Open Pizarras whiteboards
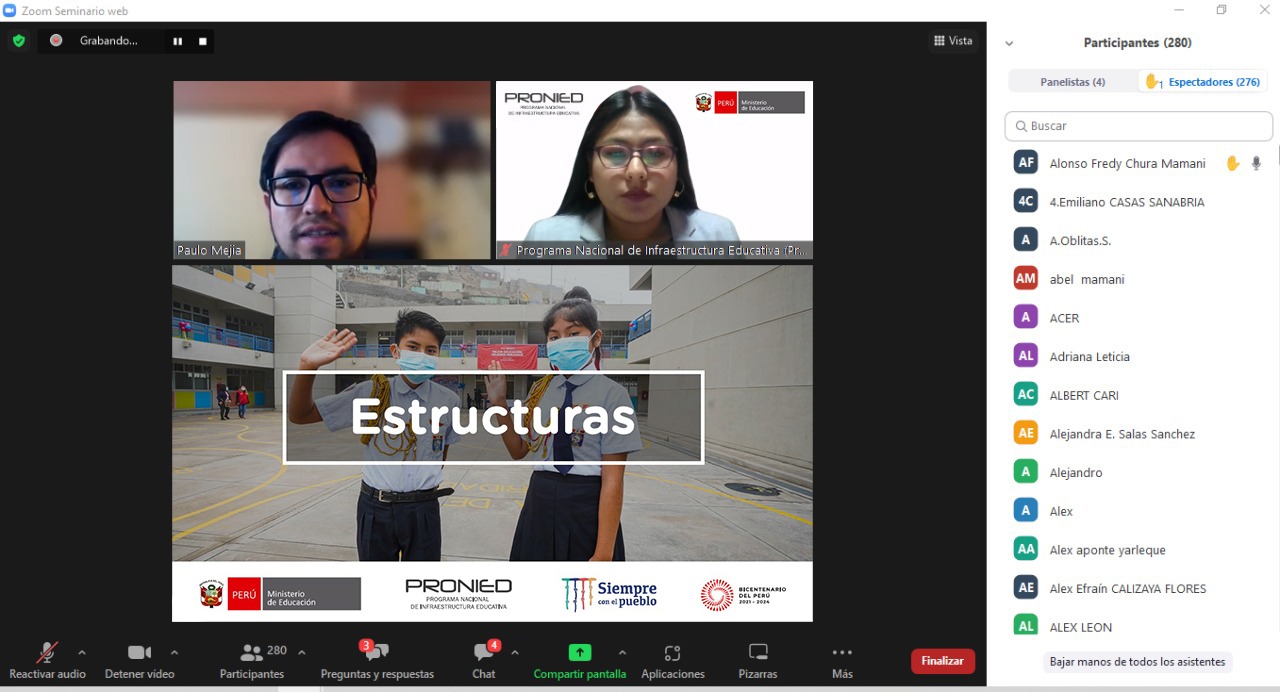Viewport: 1280px width, 692px height. click(x=758, y=661)
